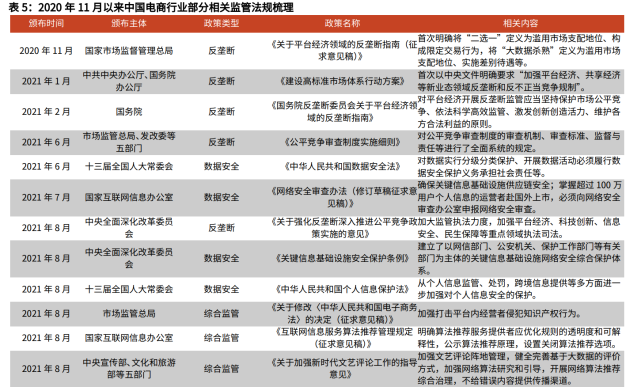Click '反垄断' in the 2020年11月 row
The image size is (641, 387).
(x=222, y=51)
